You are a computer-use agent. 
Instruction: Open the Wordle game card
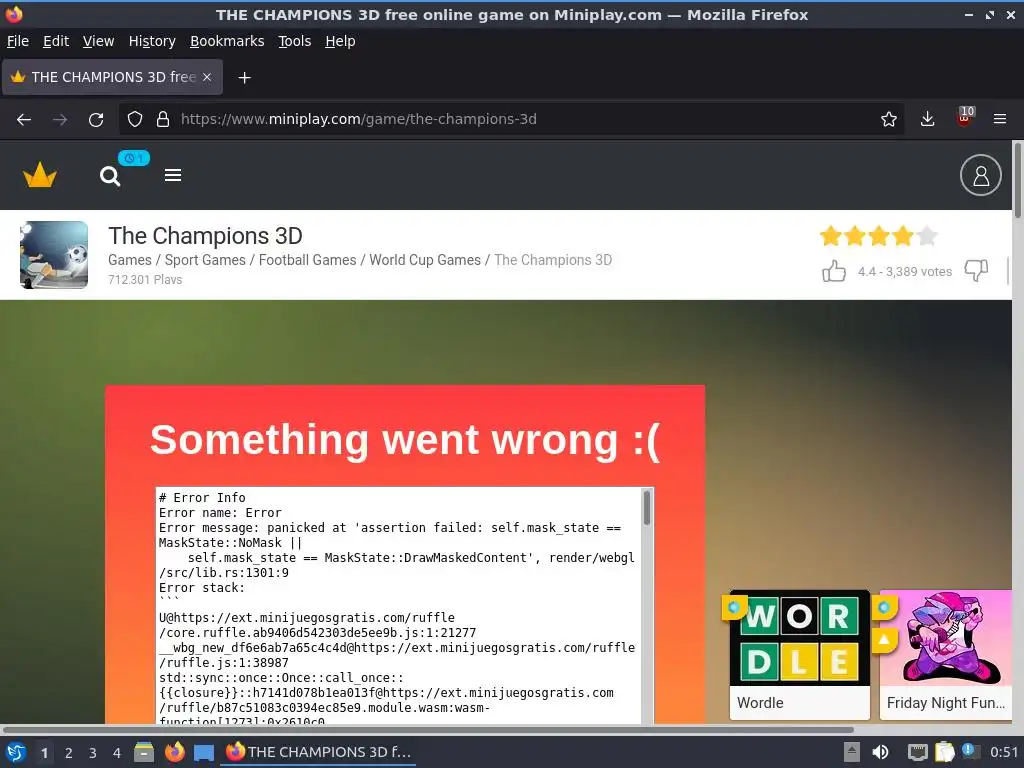pos(799,654)
